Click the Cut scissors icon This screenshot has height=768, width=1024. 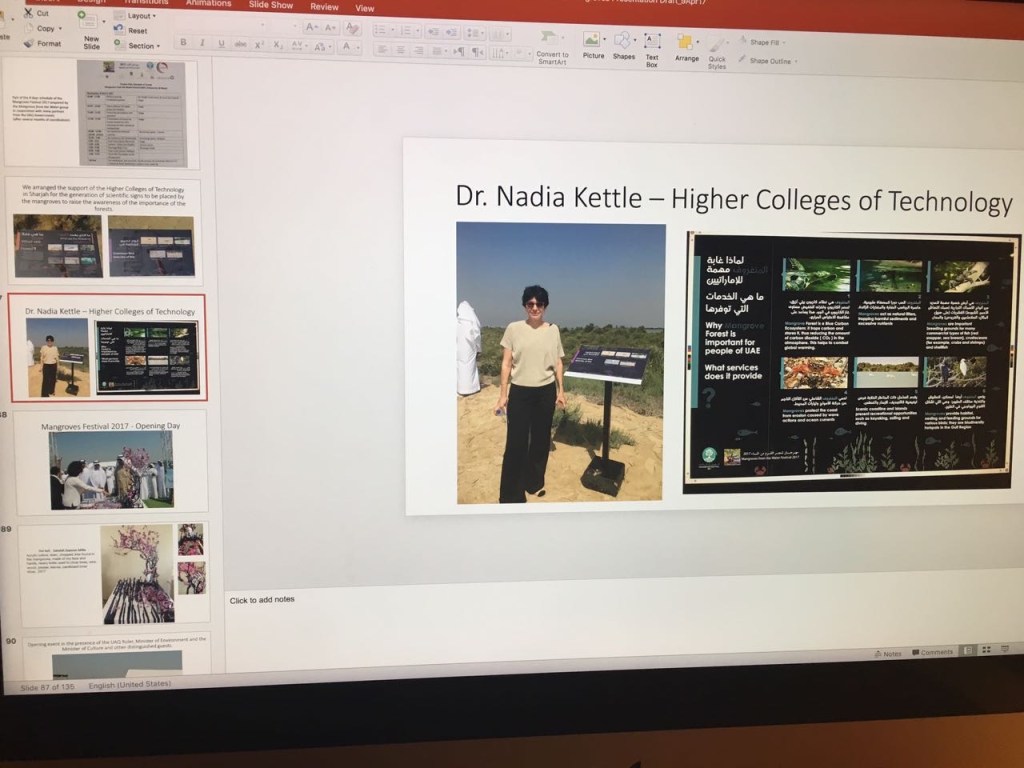coord(28,13)
